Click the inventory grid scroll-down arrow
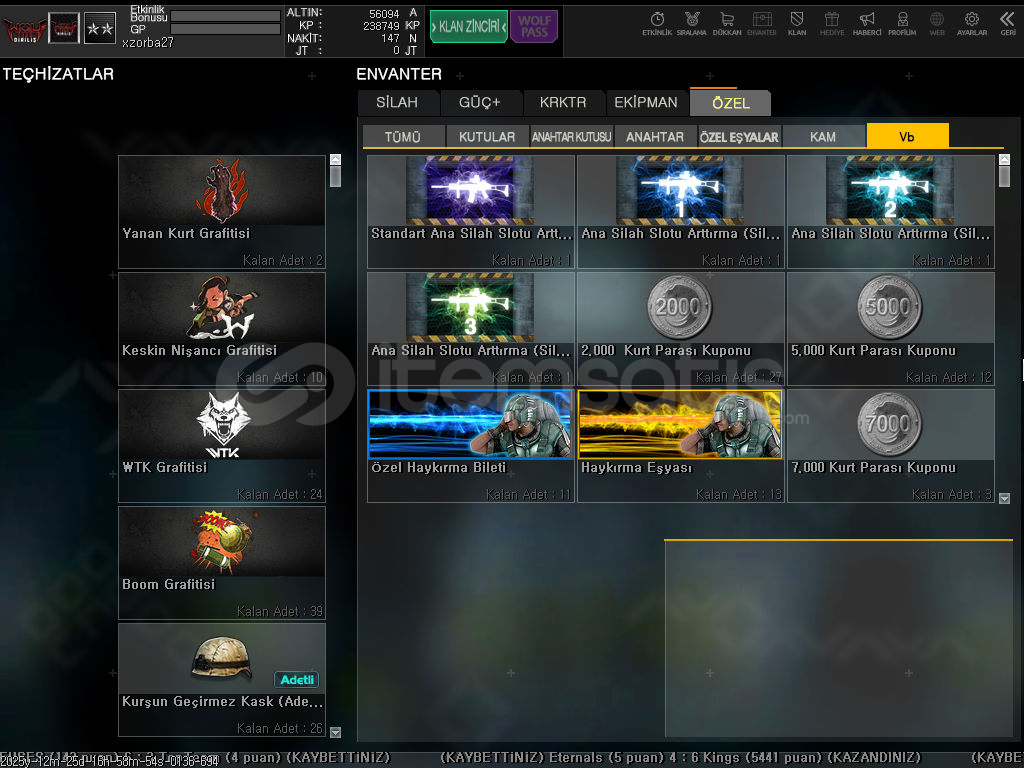Image resolution: width=1024 pixels, height=768 pixels. pos(1004,498)
